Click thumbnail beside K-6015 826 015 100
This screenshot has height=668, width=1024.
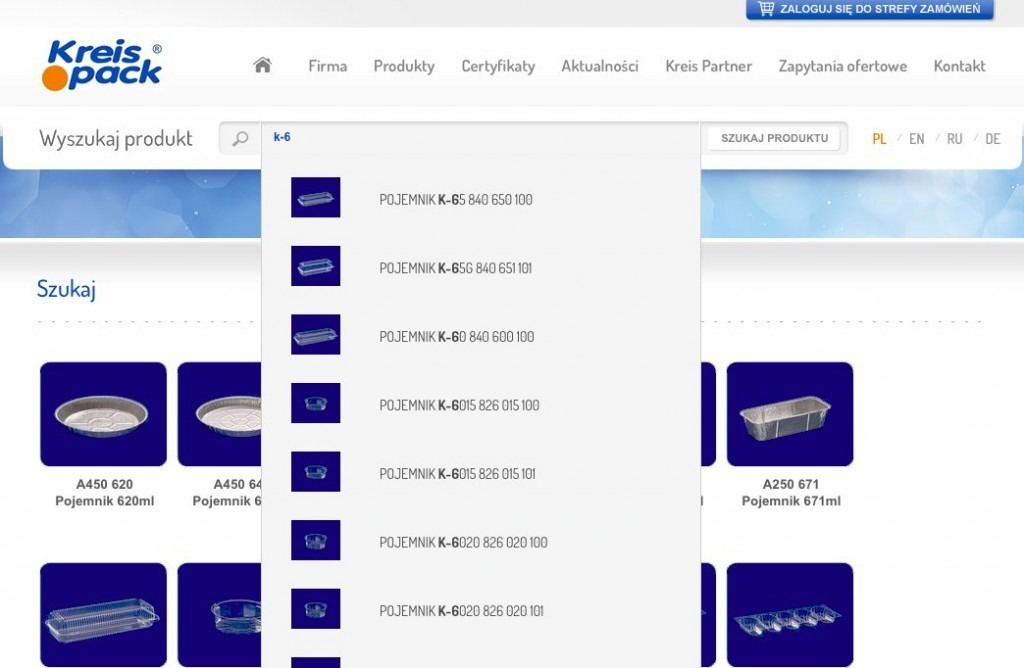click(x=315, y=403)
